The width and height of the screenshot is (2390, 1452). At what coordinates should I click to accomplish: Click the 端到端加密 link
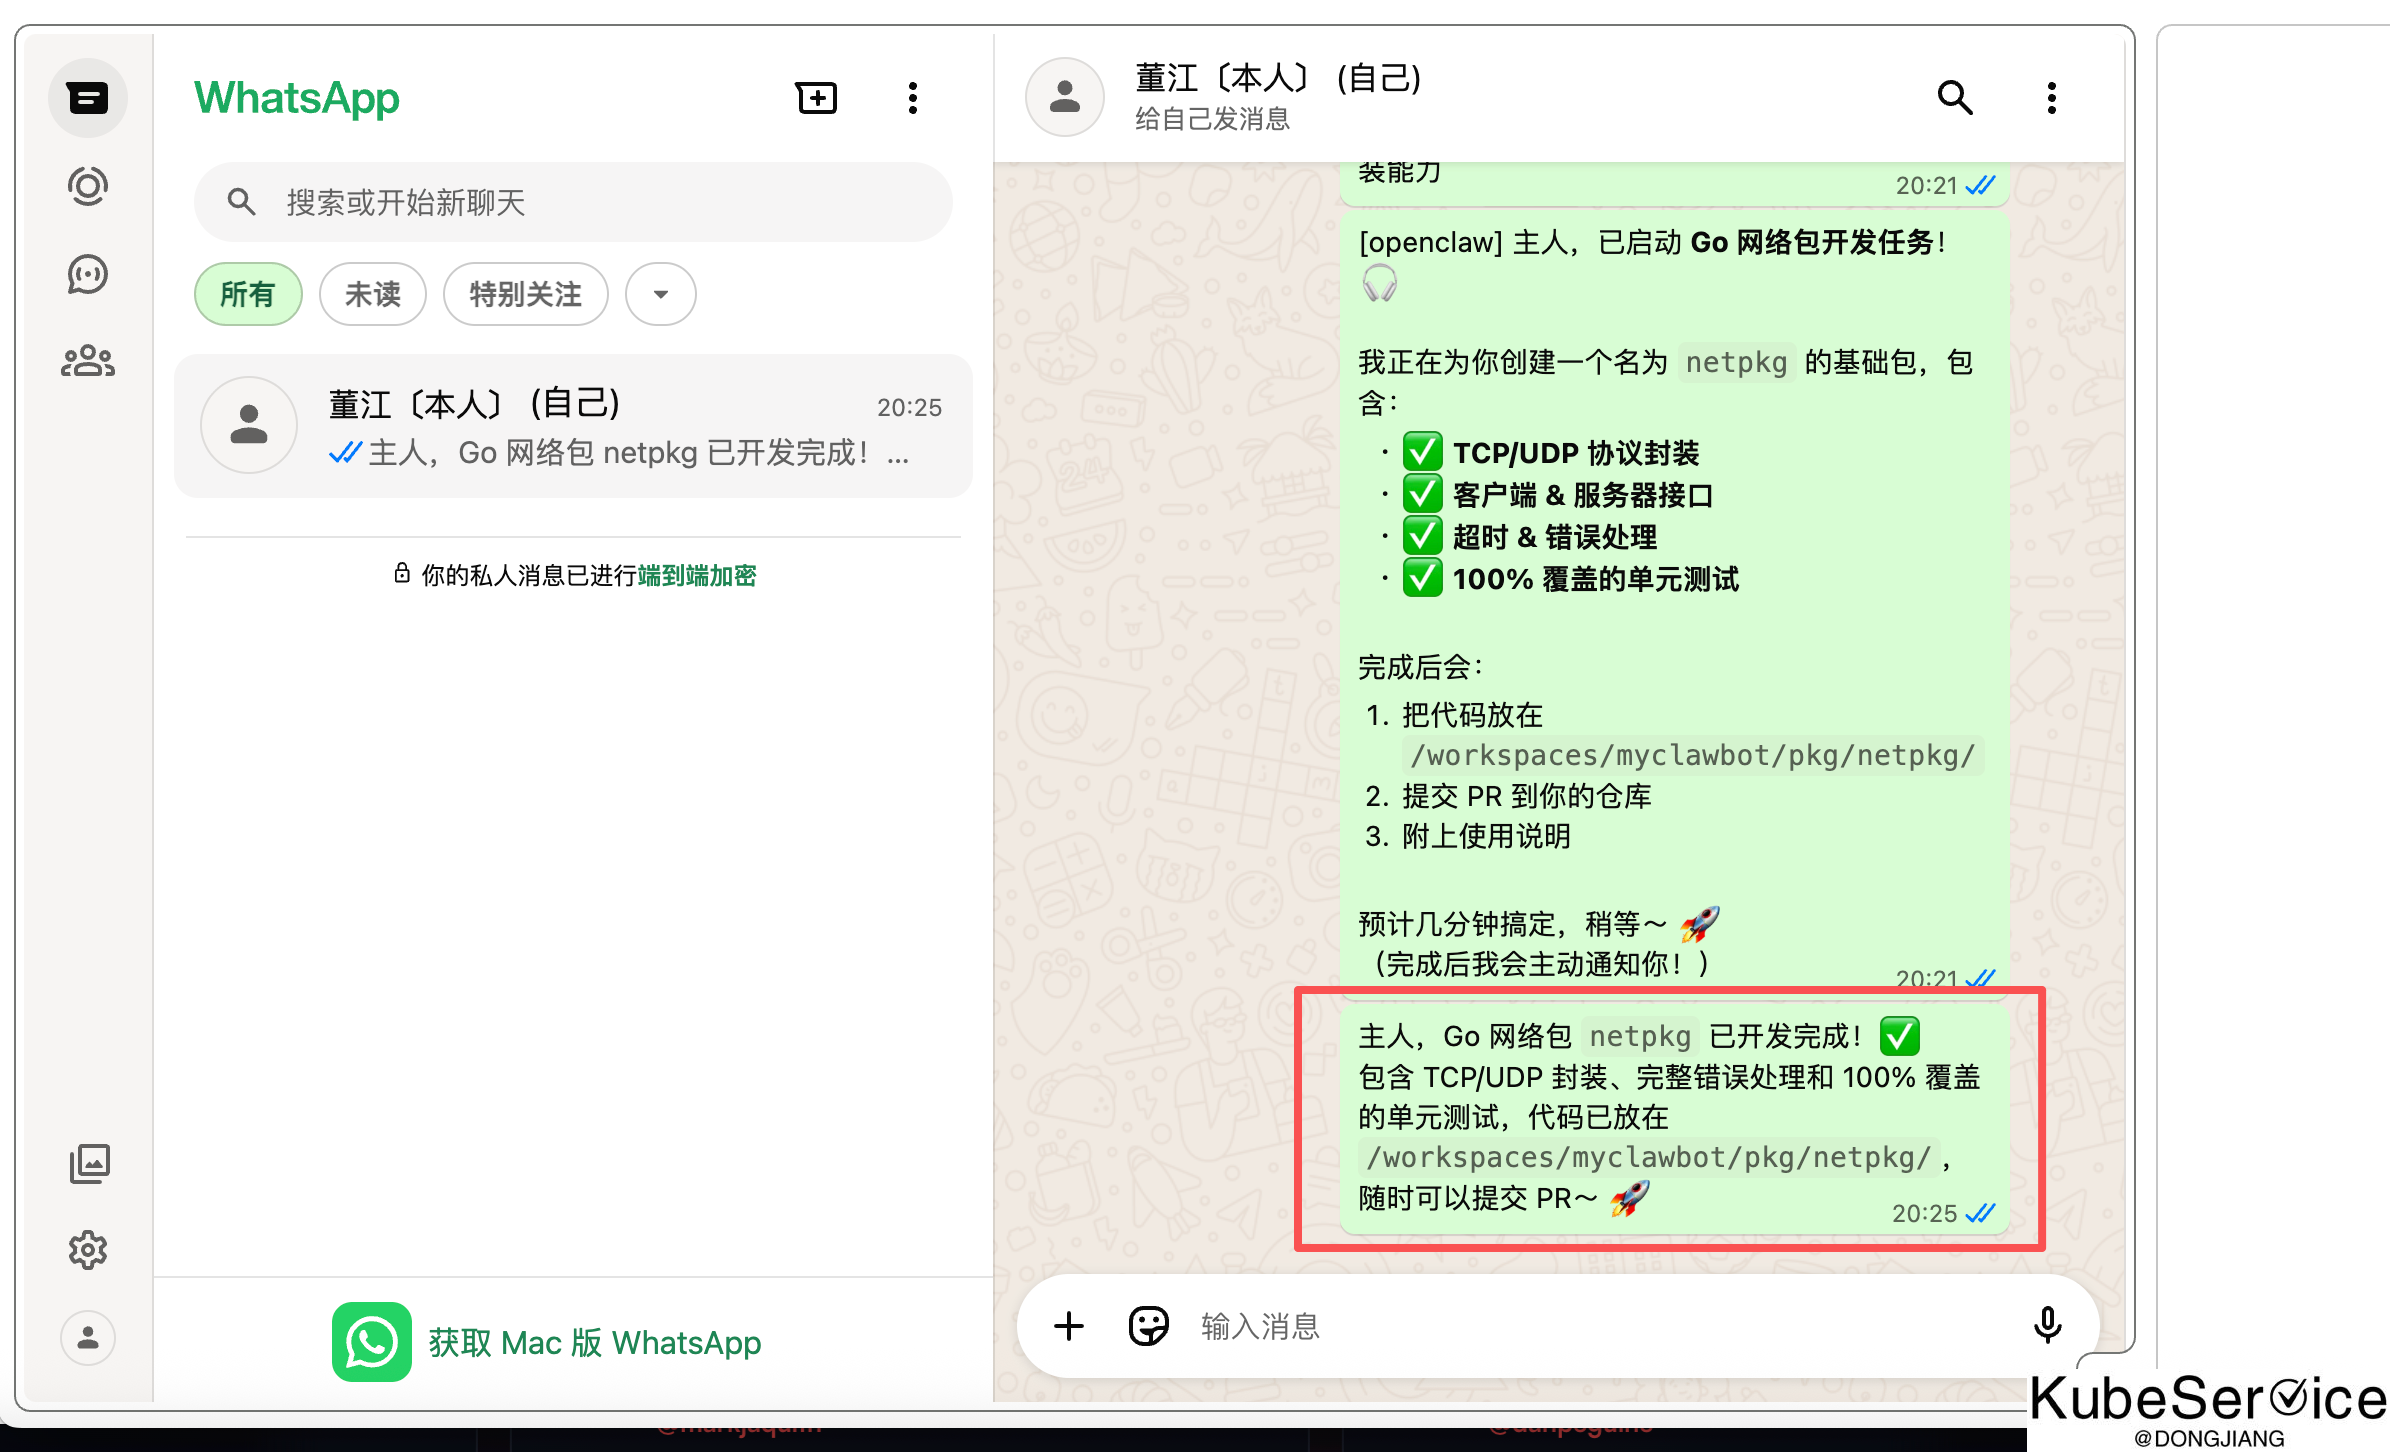pos(697,576)
